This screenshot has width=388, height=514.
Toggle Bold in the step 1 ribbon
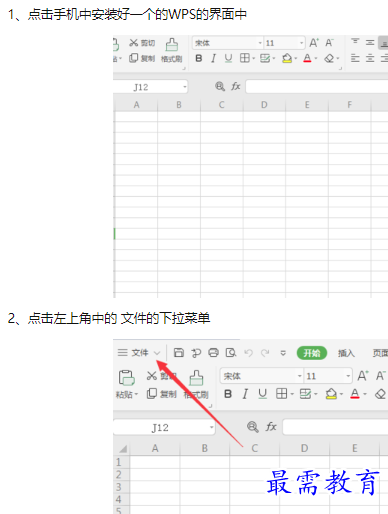pos(199,58)
